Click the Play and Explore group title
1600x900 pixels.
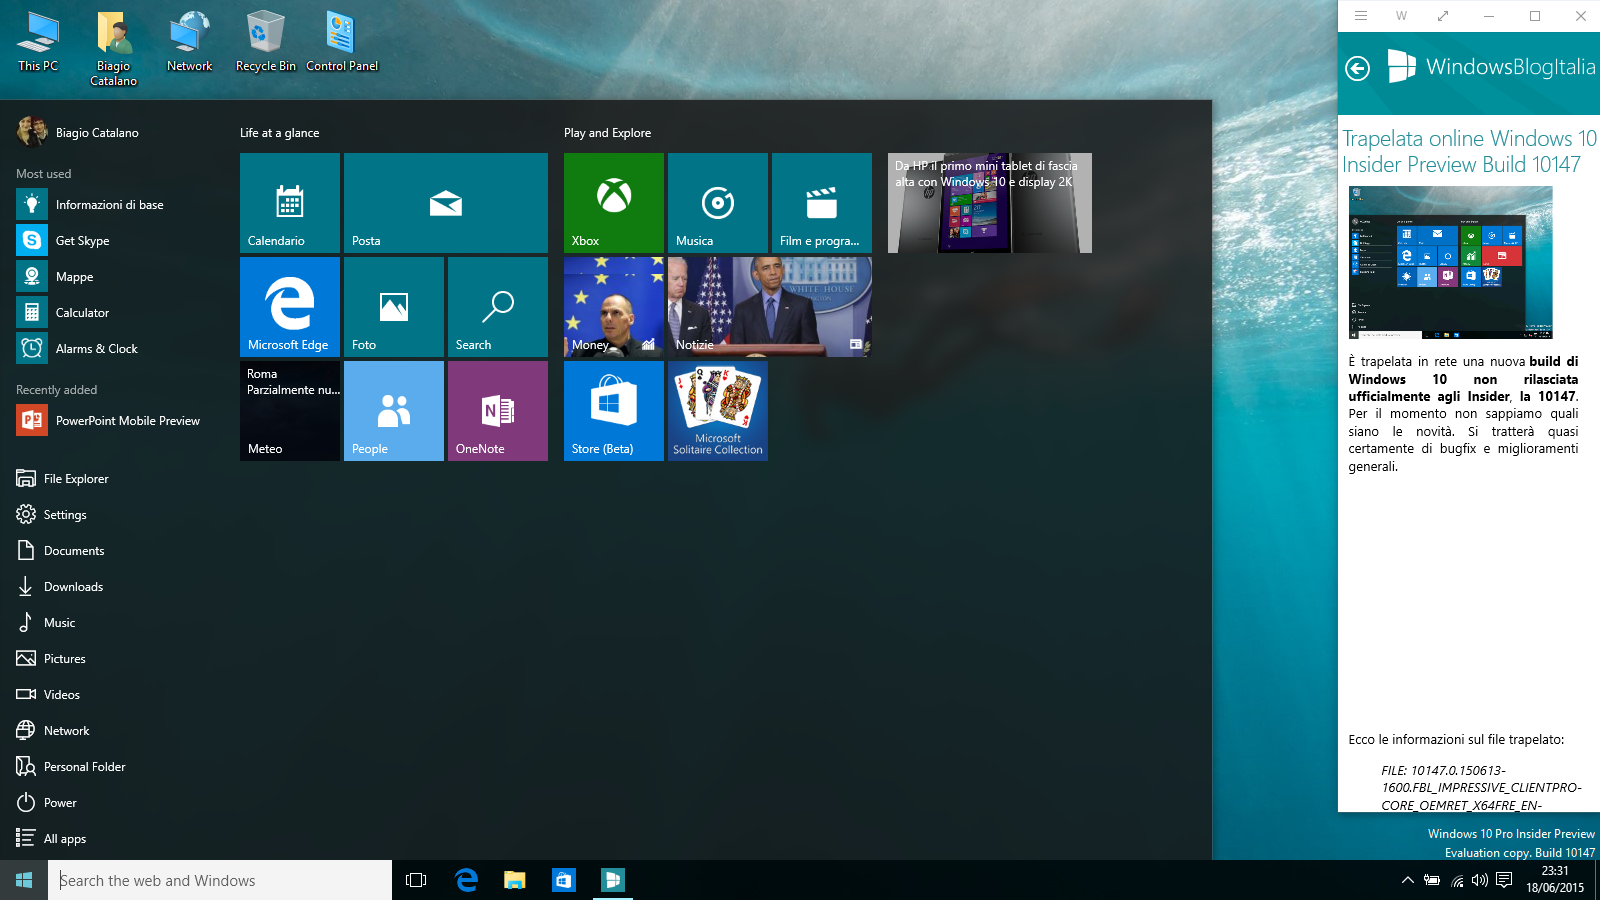click(x=607, y=133)
